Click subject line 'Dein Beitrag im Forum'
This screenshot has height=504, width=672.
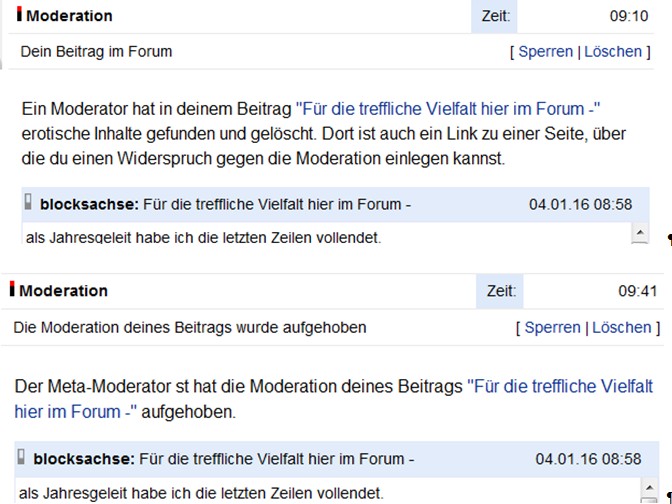coord(96,51)
